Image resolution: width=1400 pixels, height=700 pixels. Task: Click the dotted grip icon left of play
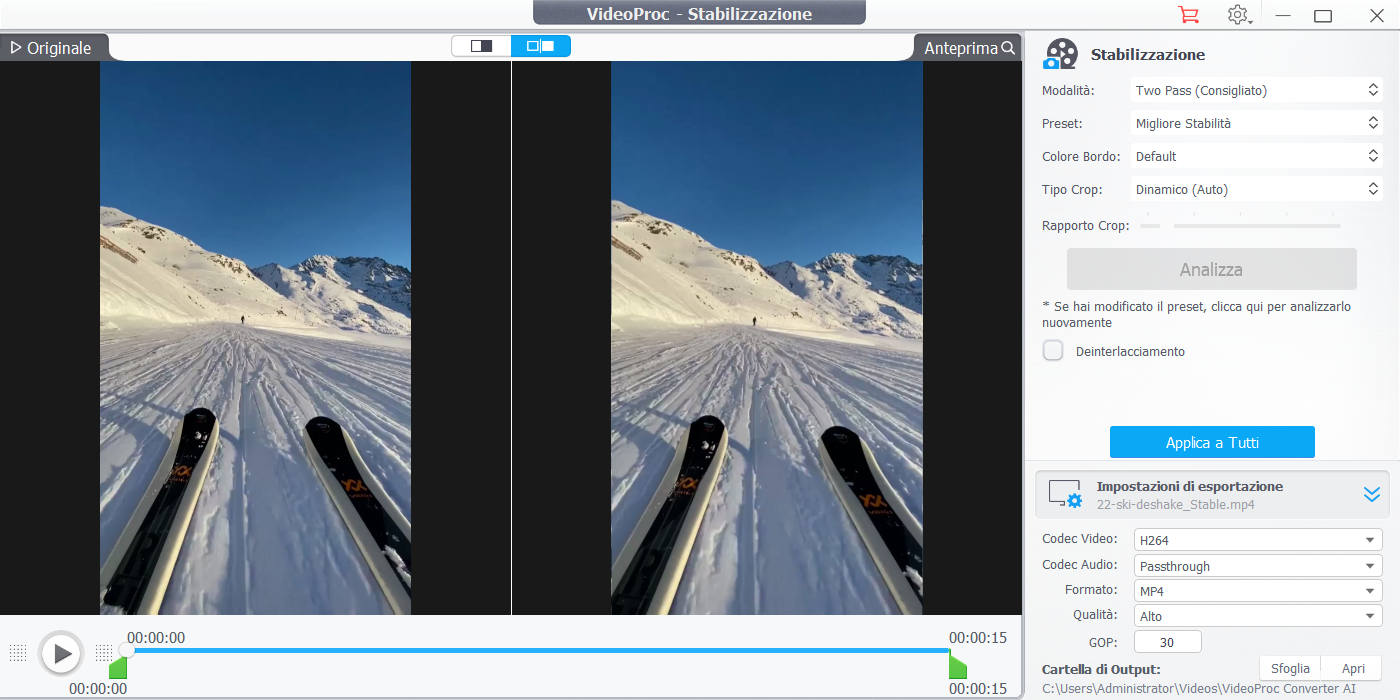pyautogui.click(x=18, y=653)
